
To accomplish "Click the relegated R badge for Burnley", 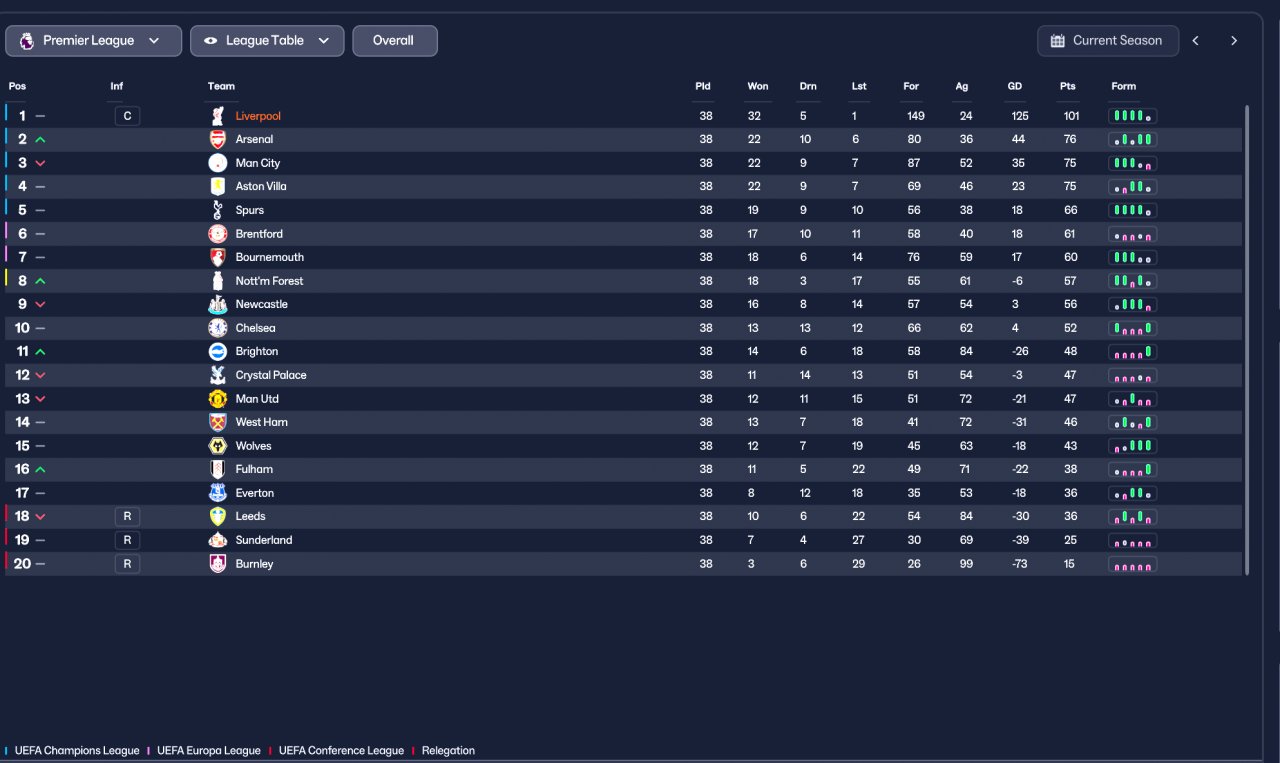I will [x=127, y=564].
